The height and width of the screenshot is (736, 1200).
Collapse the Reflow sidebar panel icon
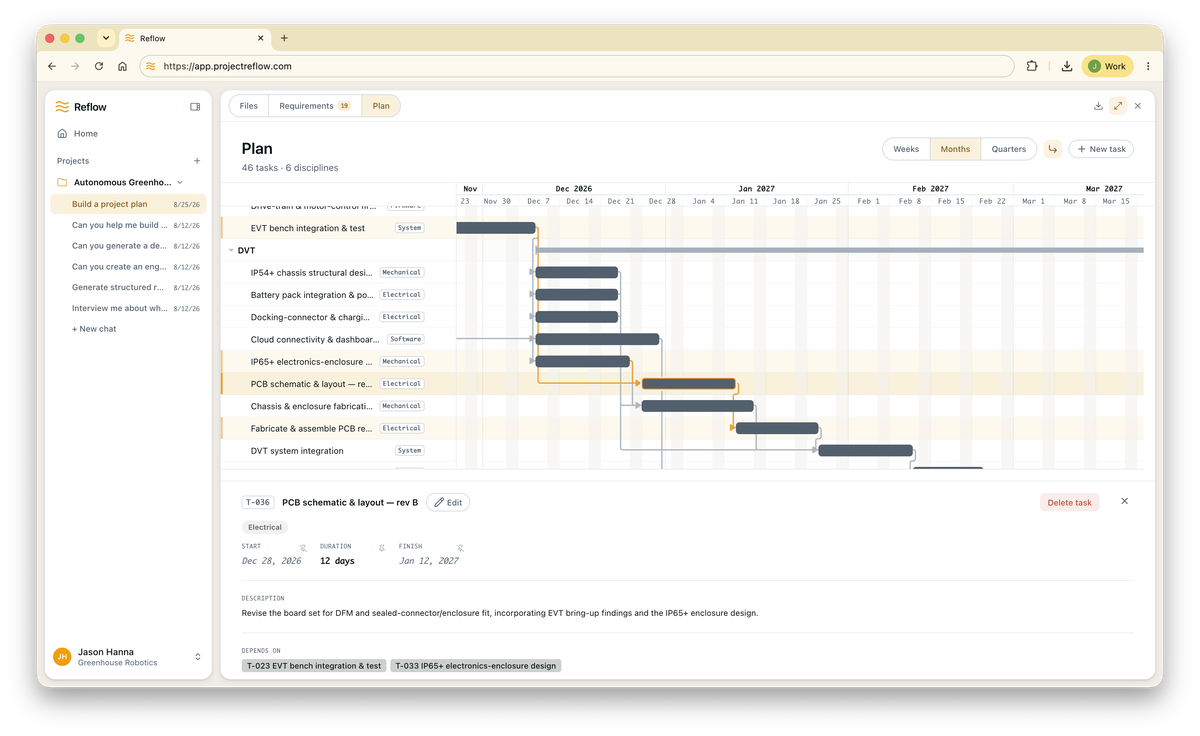195,107
